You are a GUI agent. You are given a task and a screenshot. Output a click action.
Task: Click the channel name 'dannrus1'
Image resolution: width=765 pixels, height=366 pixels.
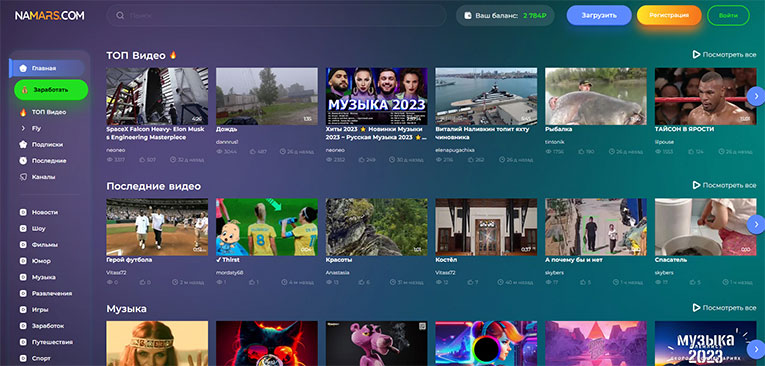(227, 142)
